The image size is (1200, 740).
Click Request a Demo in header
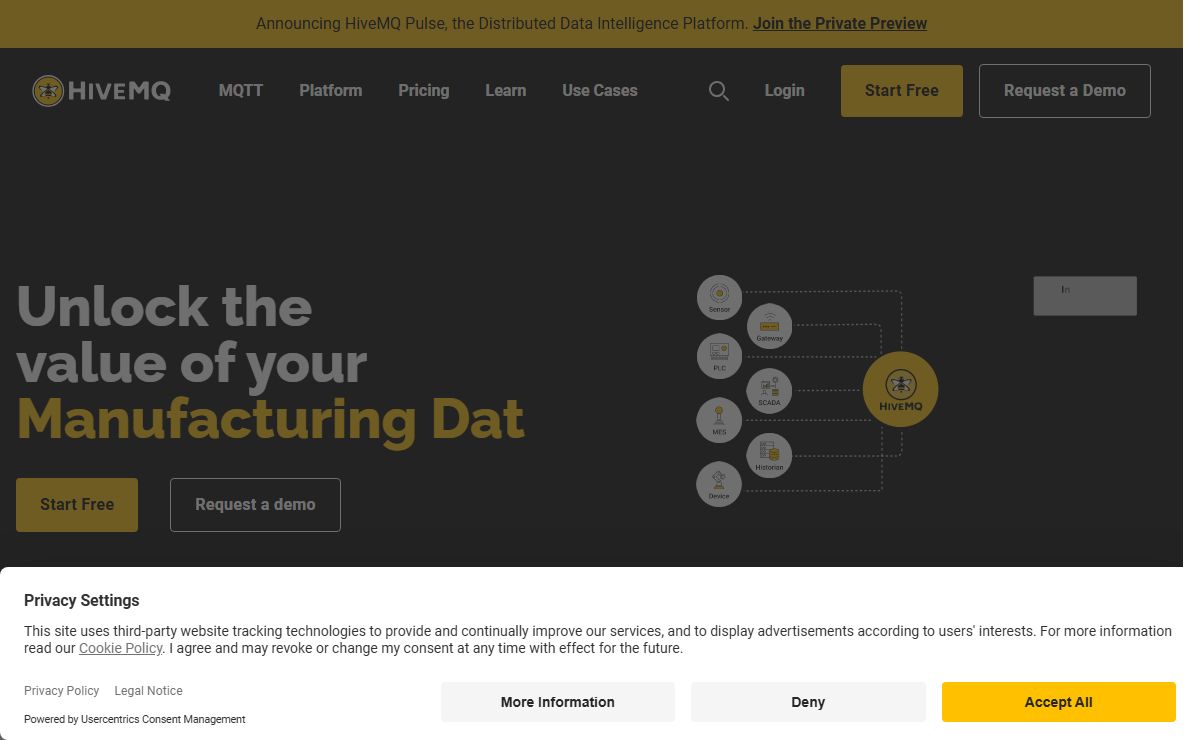coord(1065,91)
